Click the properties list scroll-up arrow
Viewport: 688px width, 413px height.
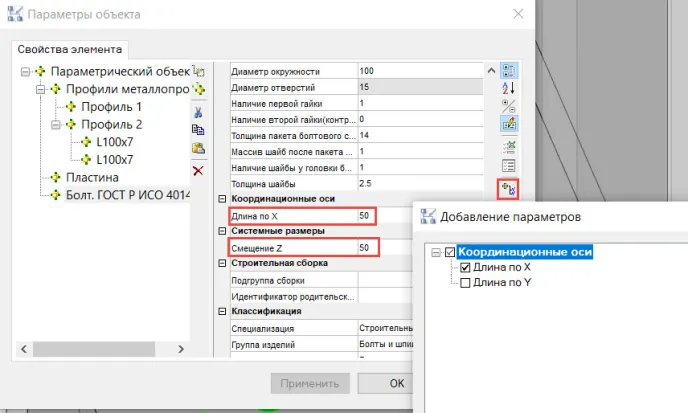click(x=490, y=71)
